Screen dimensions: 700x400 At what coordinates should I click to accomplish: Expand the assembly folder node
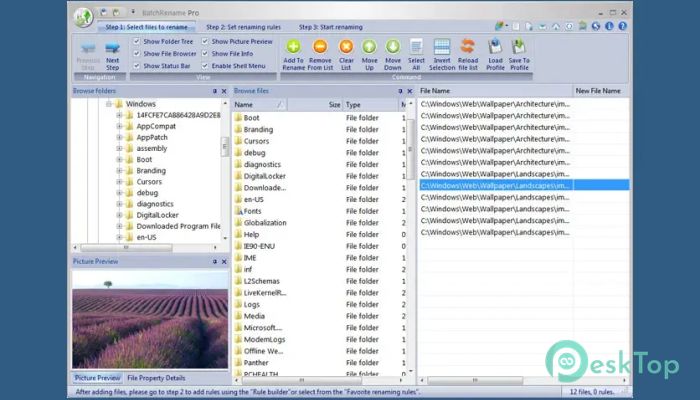pyautogui.click(x=119, y=149)
